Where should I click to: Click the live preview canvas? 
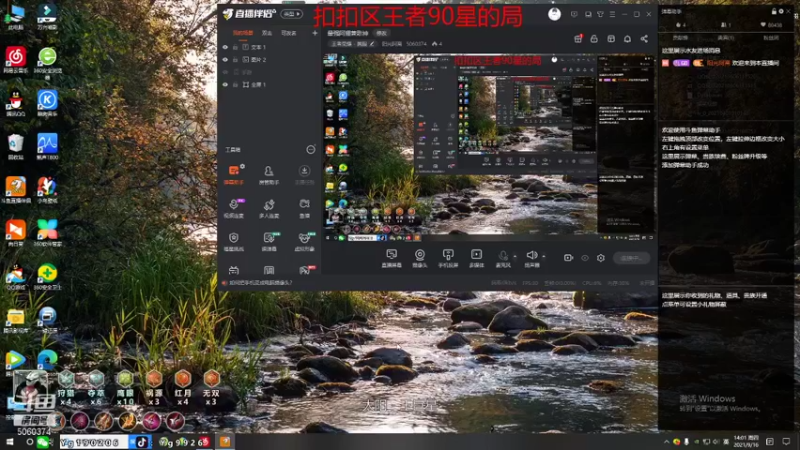tap(488, 147)
